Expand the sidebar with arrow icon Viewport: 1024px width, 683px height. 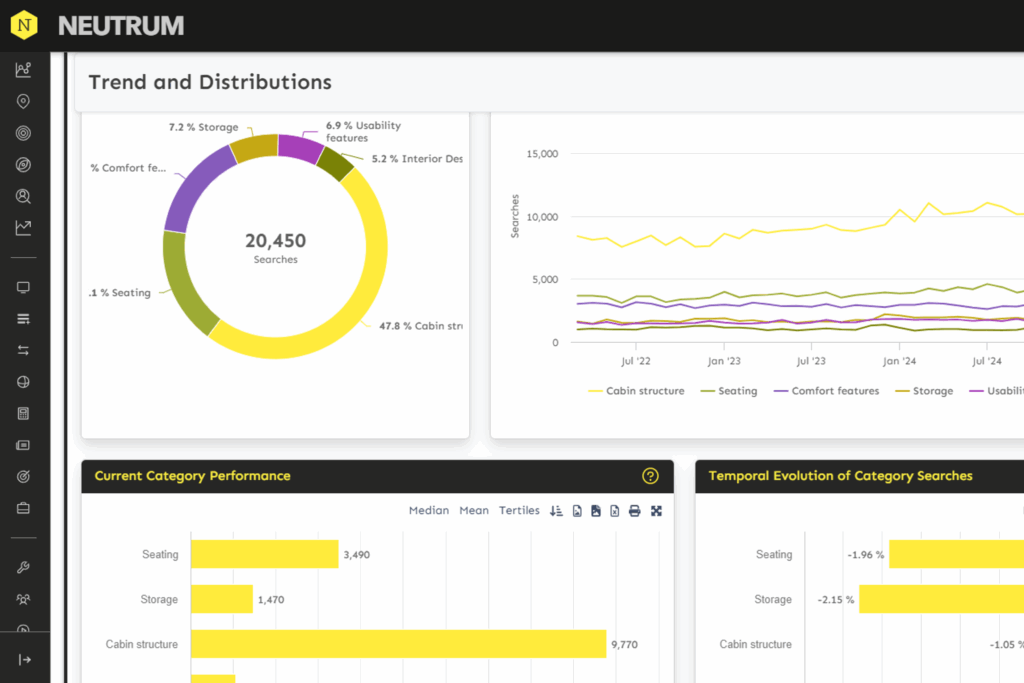(24, 659)
